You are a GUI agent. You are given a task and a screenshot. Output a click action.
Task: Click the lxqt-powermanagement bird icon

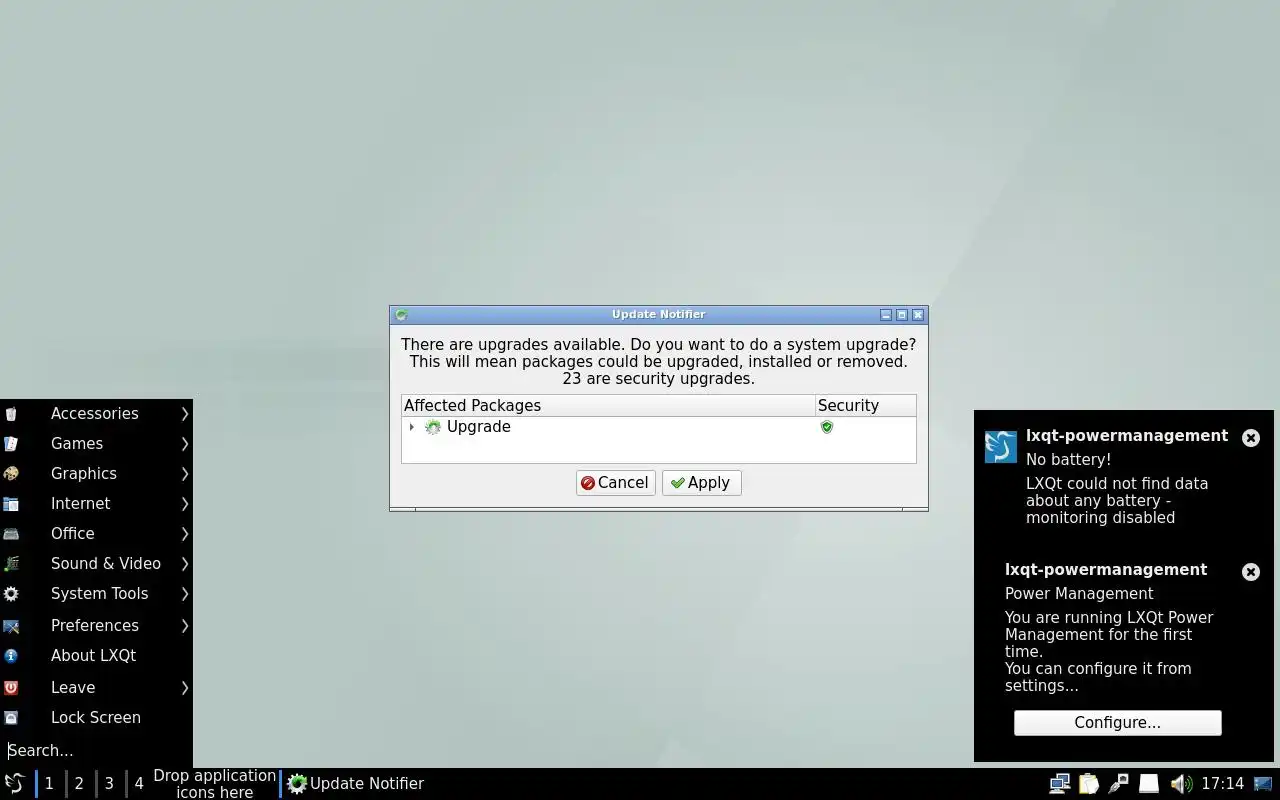(1000, 446)
